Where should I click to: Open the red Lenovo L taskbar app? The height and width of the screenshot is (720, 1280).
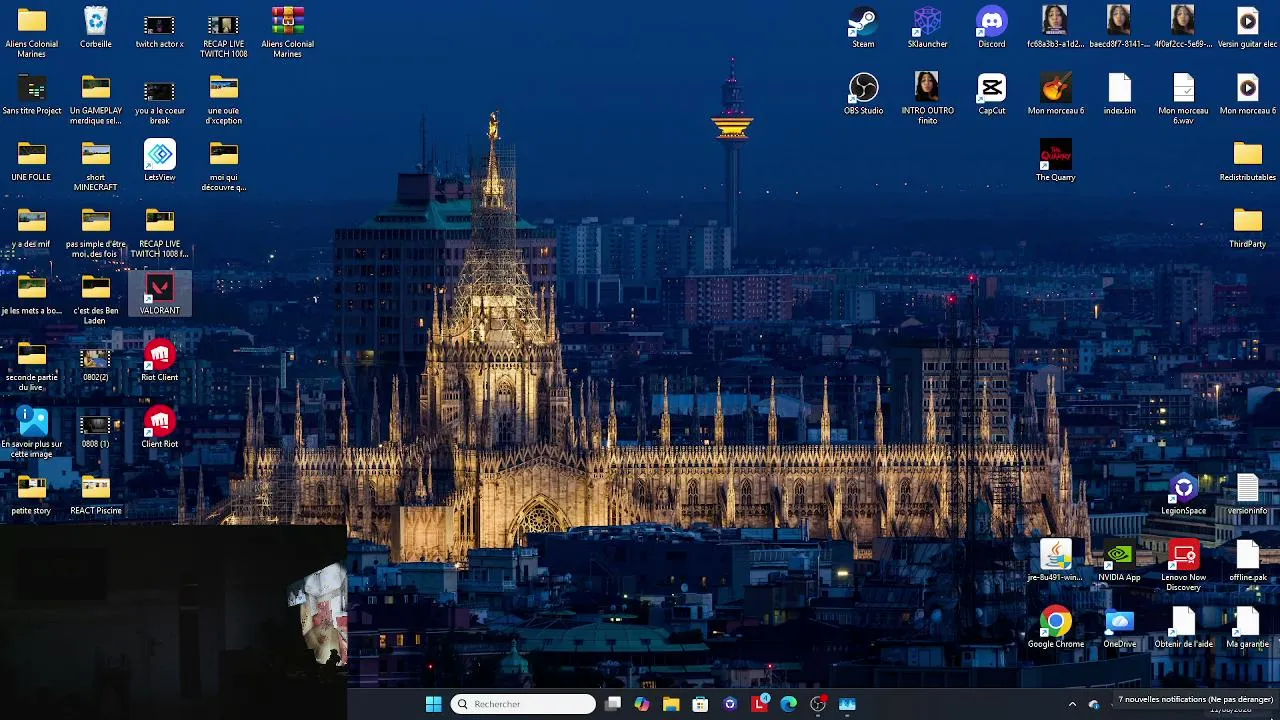pyautogui.click(x=759, y=704)
